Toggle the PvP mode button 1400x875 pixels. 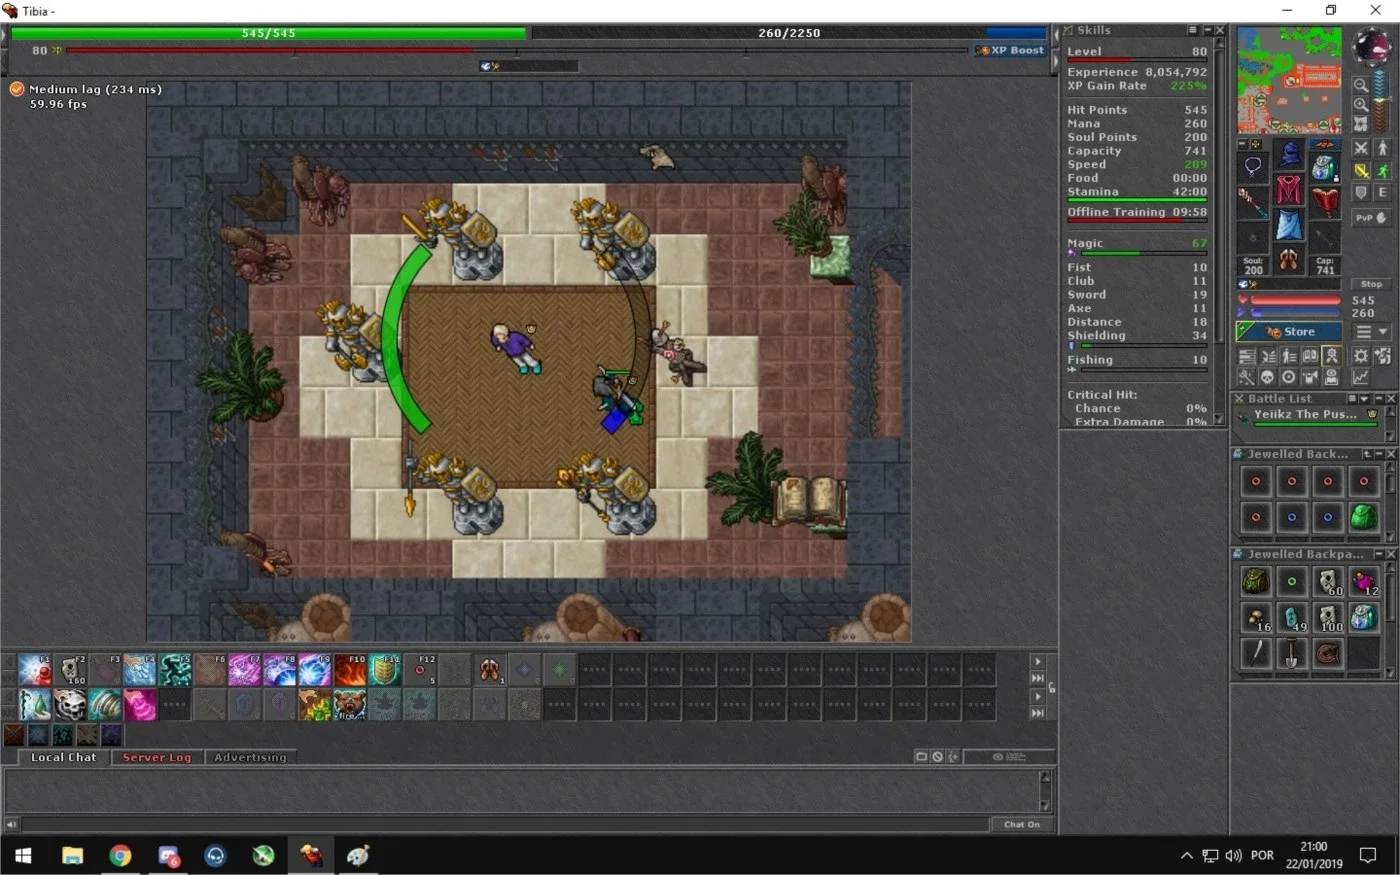[1371, 217]
